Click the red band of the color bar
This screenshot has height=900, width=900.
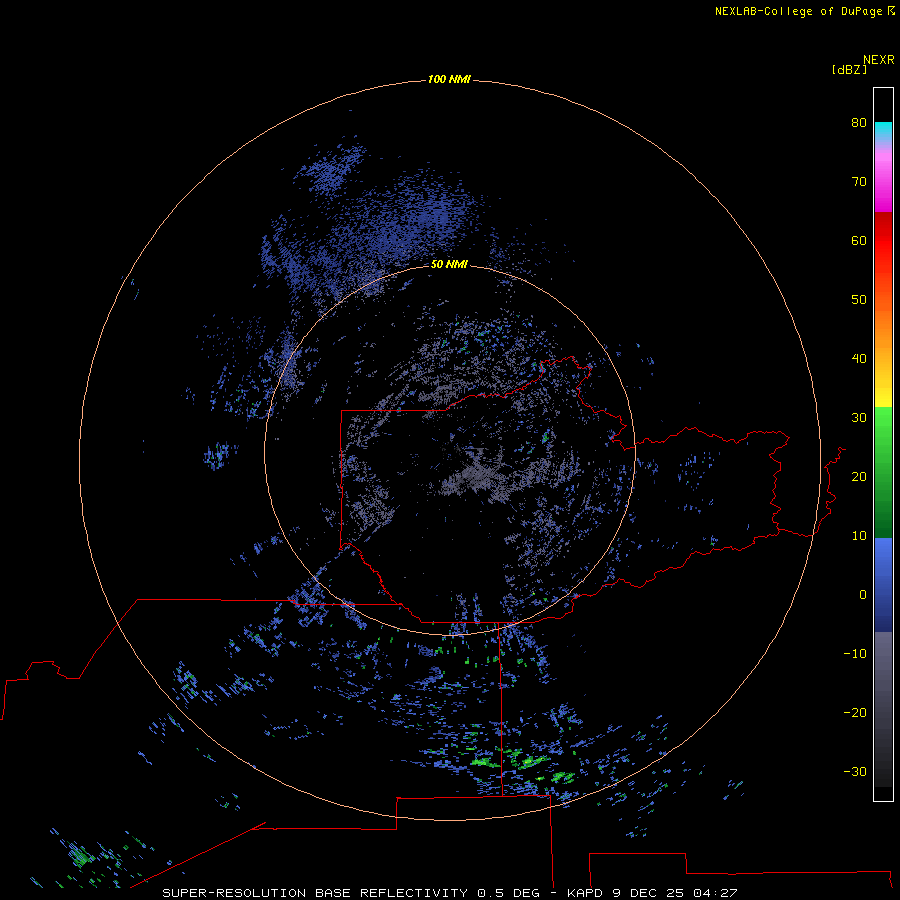(883, 241)
